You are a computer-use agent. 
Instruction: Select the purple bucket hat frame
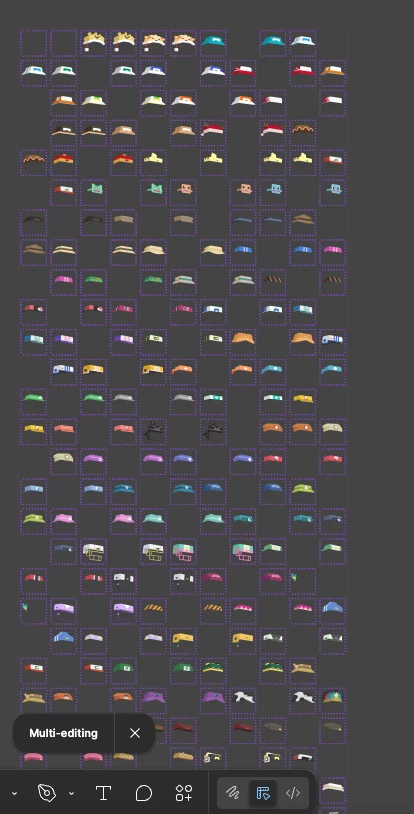(153, 701)
